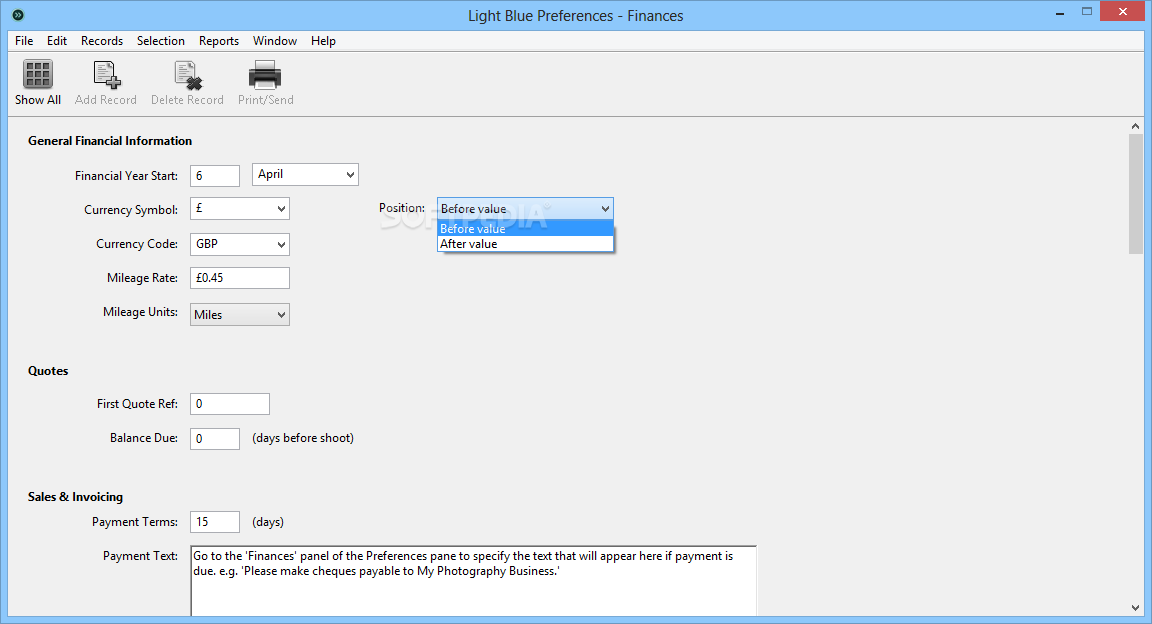Click the Financial Year Start day field

click(x=215, y=176)
